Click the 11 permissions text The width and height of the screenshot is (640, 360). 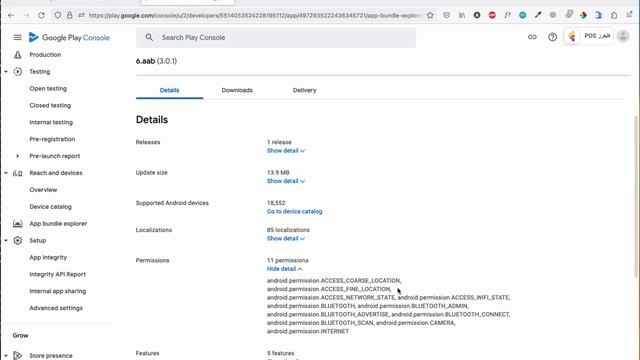[x=288, y=260]
